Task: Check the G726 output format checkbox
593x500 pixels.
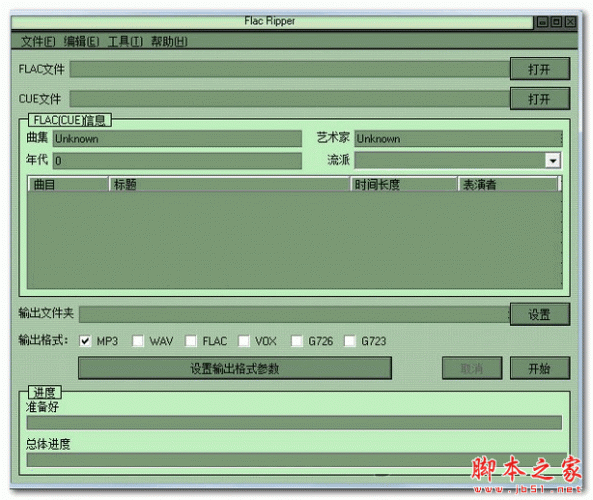Action: tap(297, 341)
